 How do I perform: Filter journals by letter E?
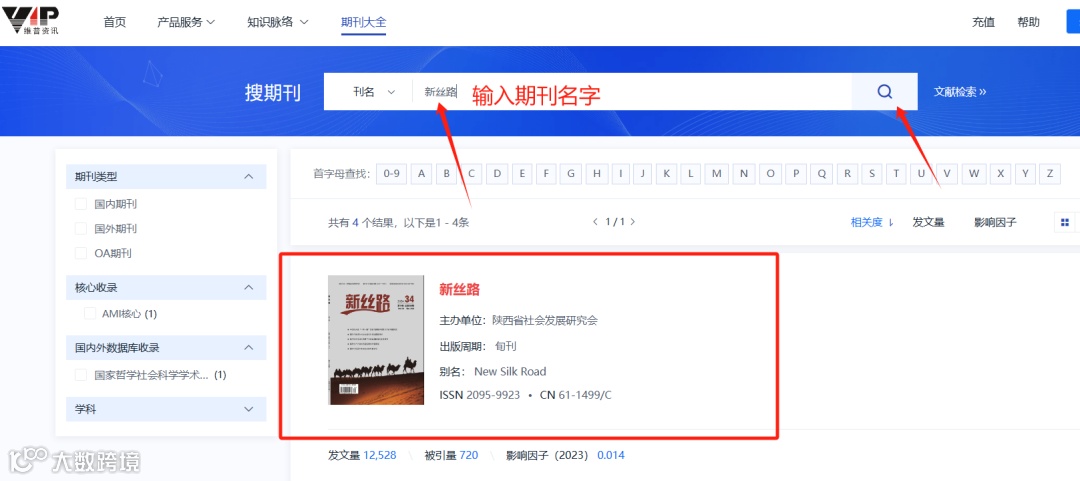(x=521, y=174)
